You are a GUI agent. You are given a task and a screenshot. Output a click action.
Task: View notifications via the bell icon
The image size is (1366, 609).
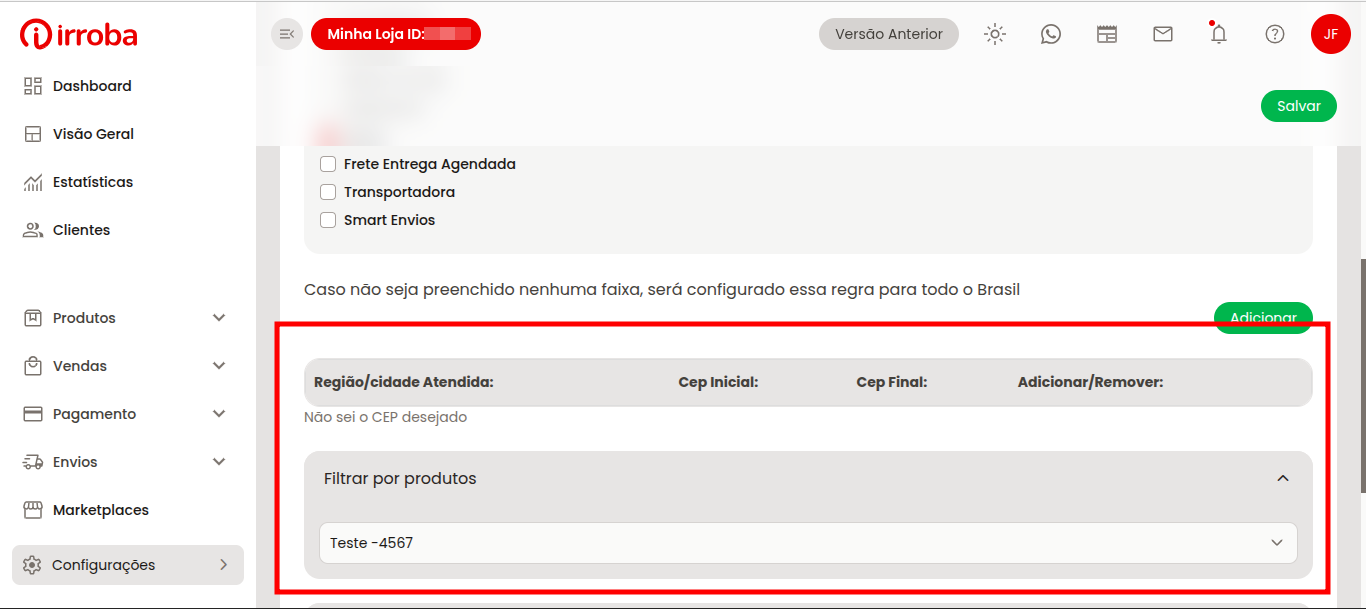(x=1218, y=34)
